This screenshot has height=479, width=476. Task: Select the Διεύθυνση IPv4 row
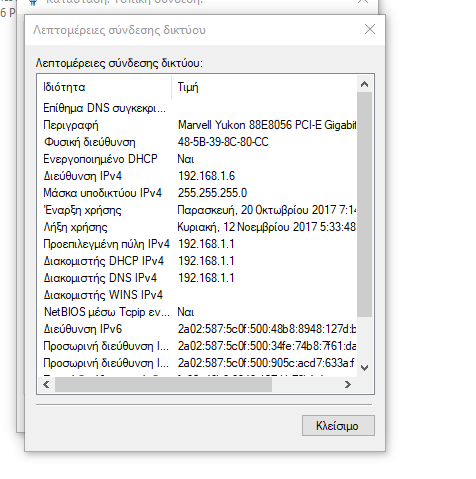(197, 176)
